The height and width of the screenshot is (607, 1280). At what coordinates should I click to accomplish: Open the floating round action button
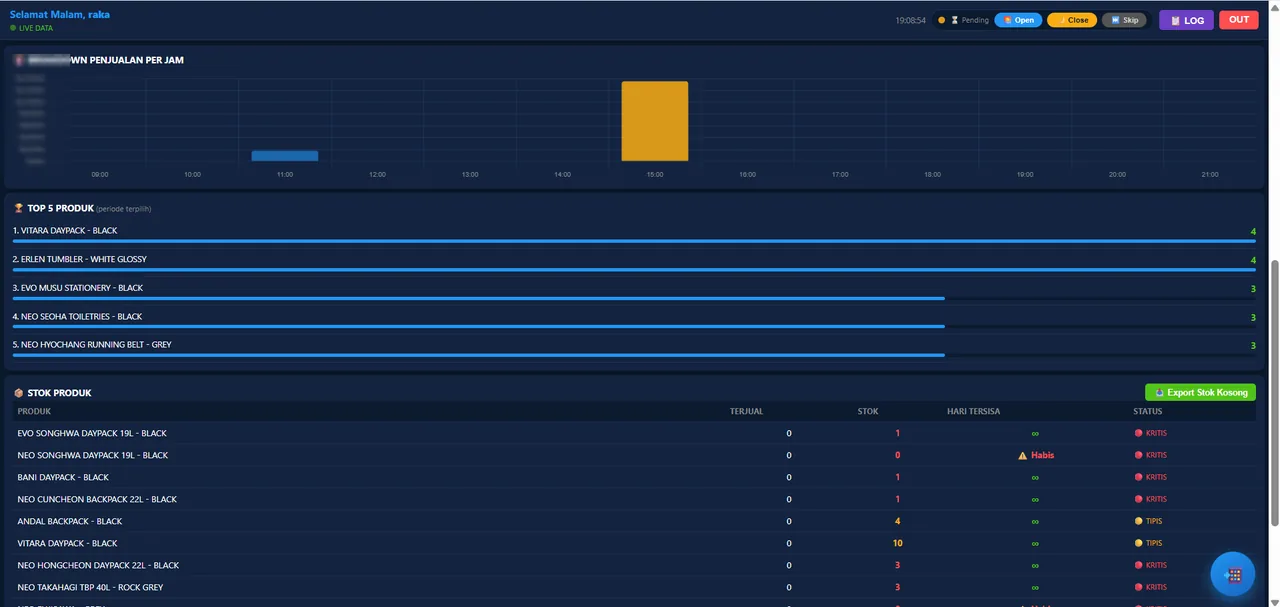[1232, 574]
